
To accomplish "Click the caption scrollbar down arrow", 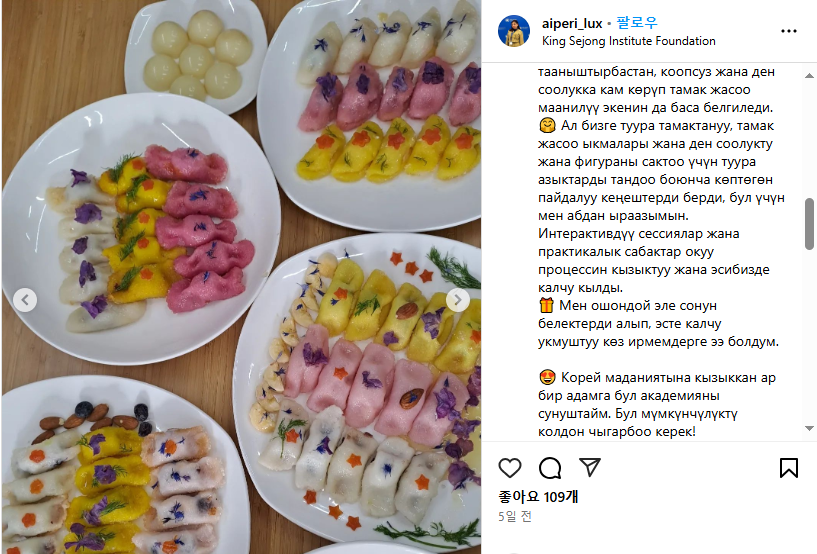I will [809, 428].
